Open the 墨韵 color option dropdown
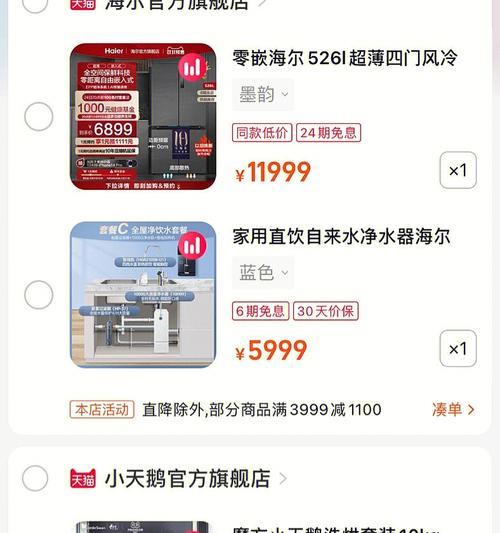Screen dimensions: 500x533 point(263,94)
